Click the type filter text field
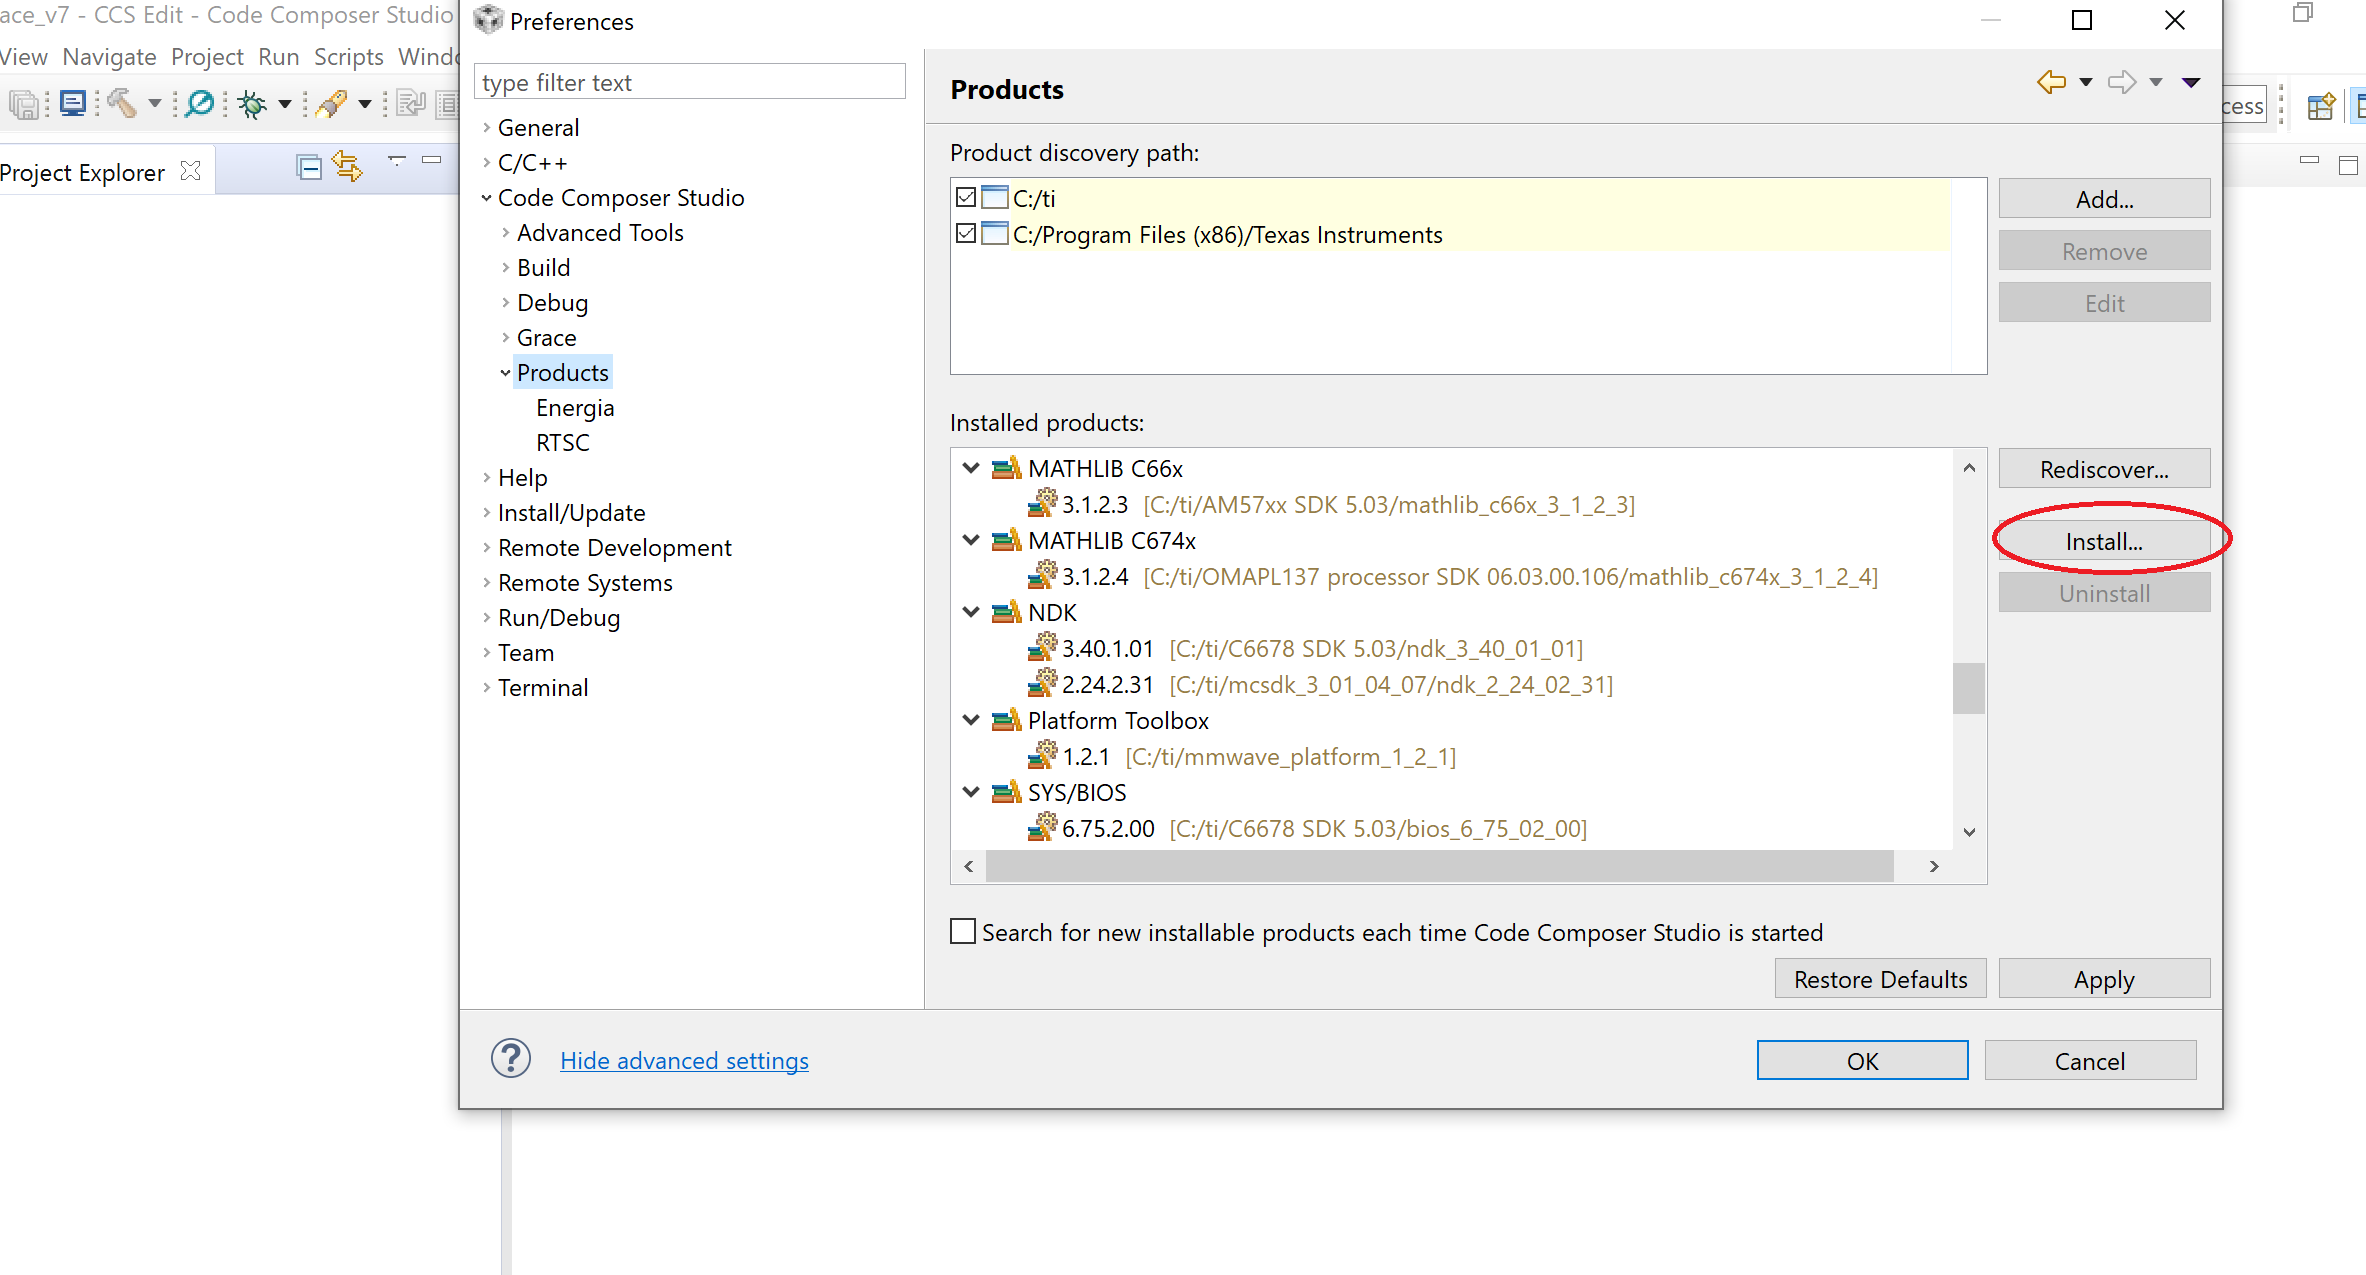This screenshot has height=1275, width=2366. 689,82
